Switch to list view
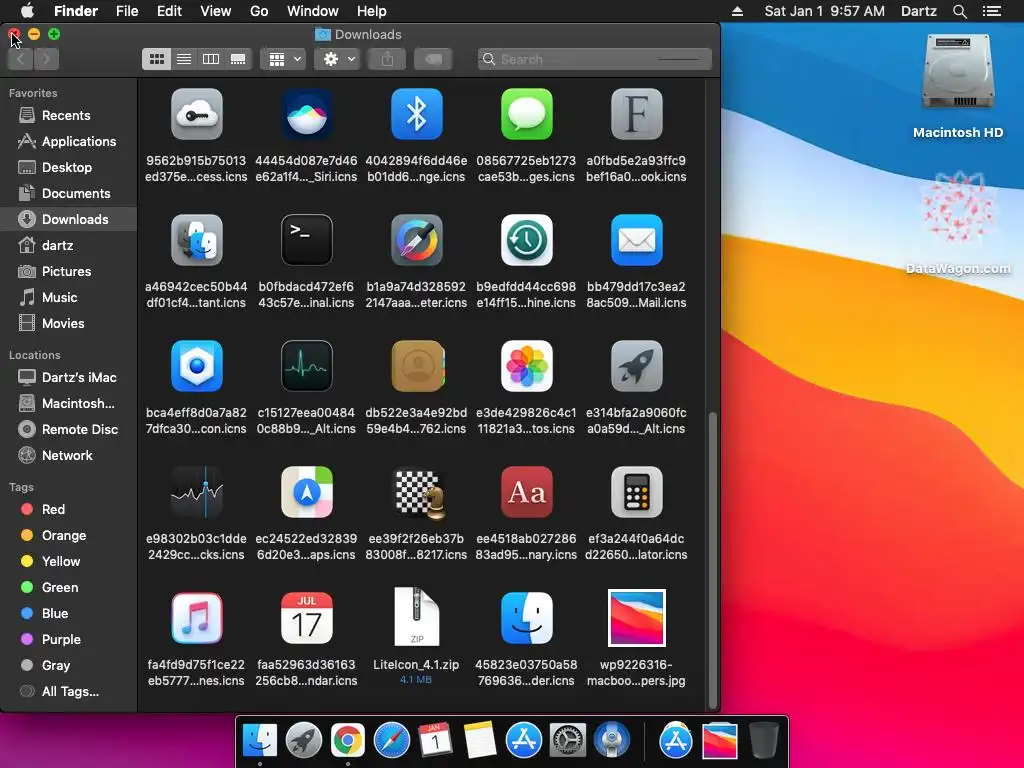This screenshot has height=768, width=1024. click(x=184, y=59)
